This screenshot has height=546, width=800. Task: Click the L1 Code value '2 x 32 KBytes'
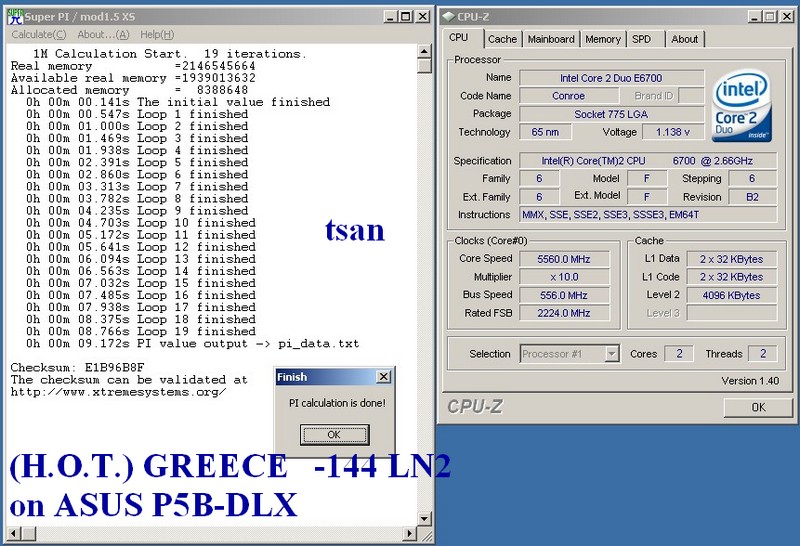pos(732,277)
